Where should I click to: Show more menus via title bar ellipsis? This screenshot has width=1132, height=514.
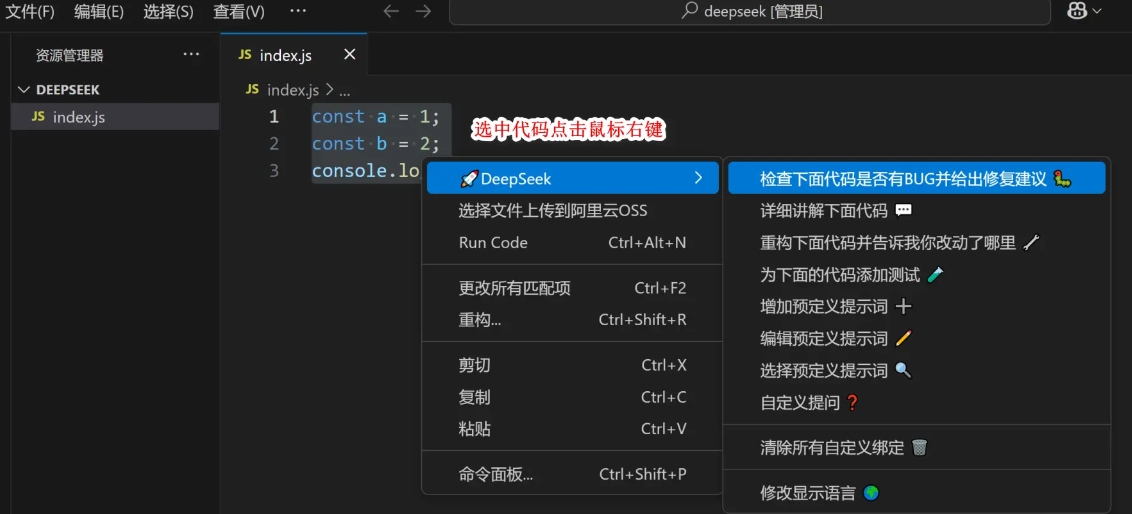[x=298, y=12]
